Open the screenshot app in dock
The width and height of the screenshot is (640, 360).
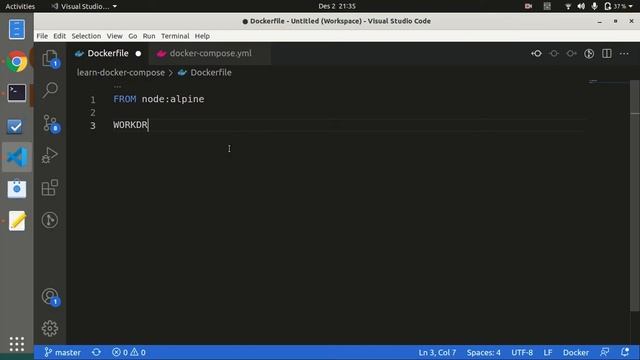(17, 189)
